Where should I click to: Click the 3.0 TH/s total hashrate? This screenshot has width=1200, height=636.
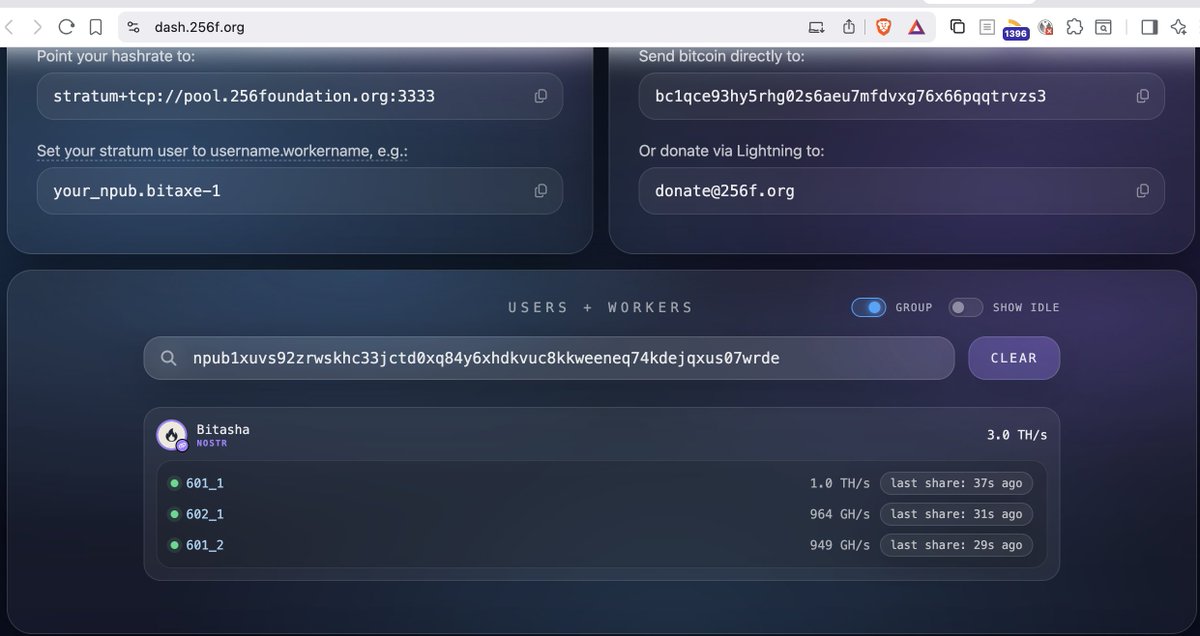click(x=1017, y=435)
